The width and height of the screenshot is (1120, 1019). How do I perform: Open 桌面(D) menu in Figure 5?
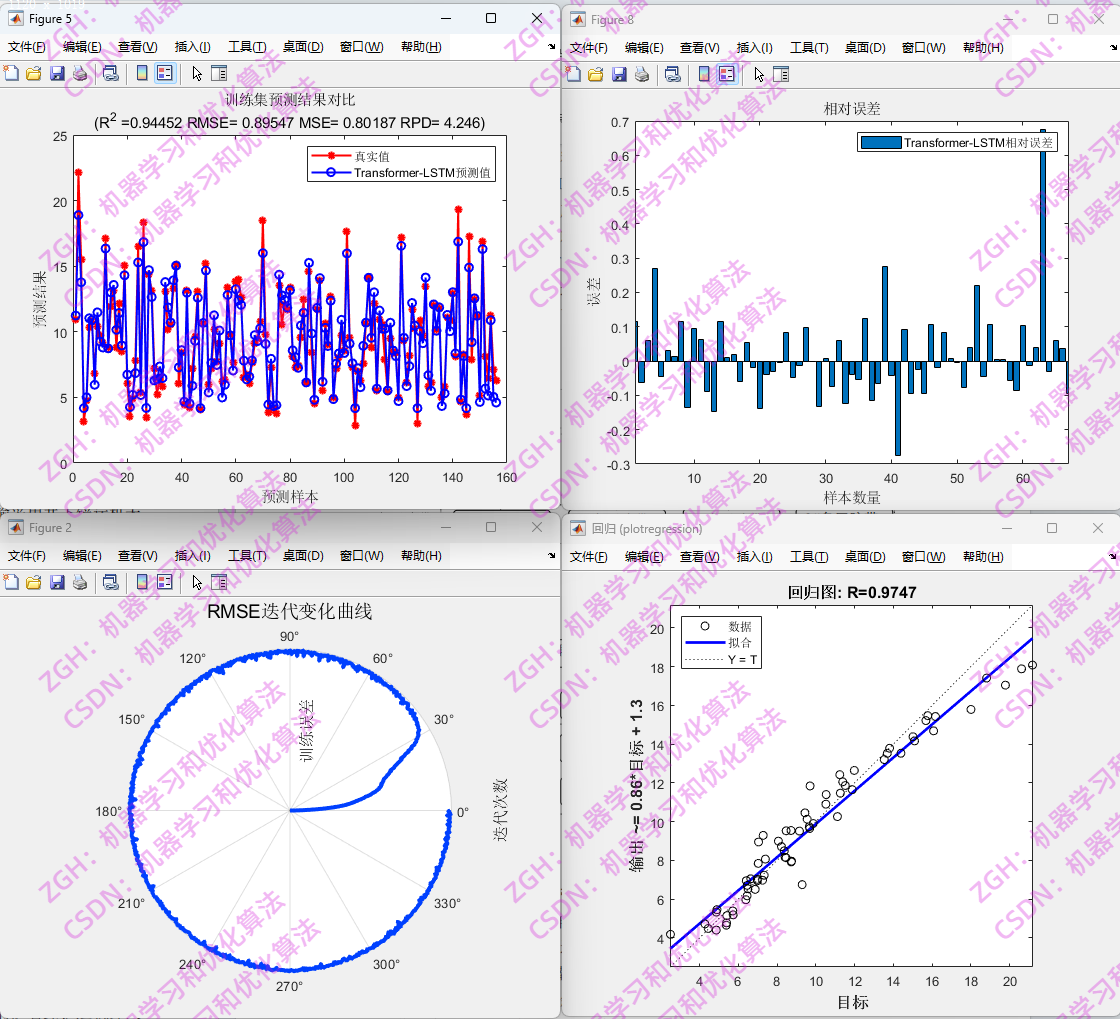[303, 46]
